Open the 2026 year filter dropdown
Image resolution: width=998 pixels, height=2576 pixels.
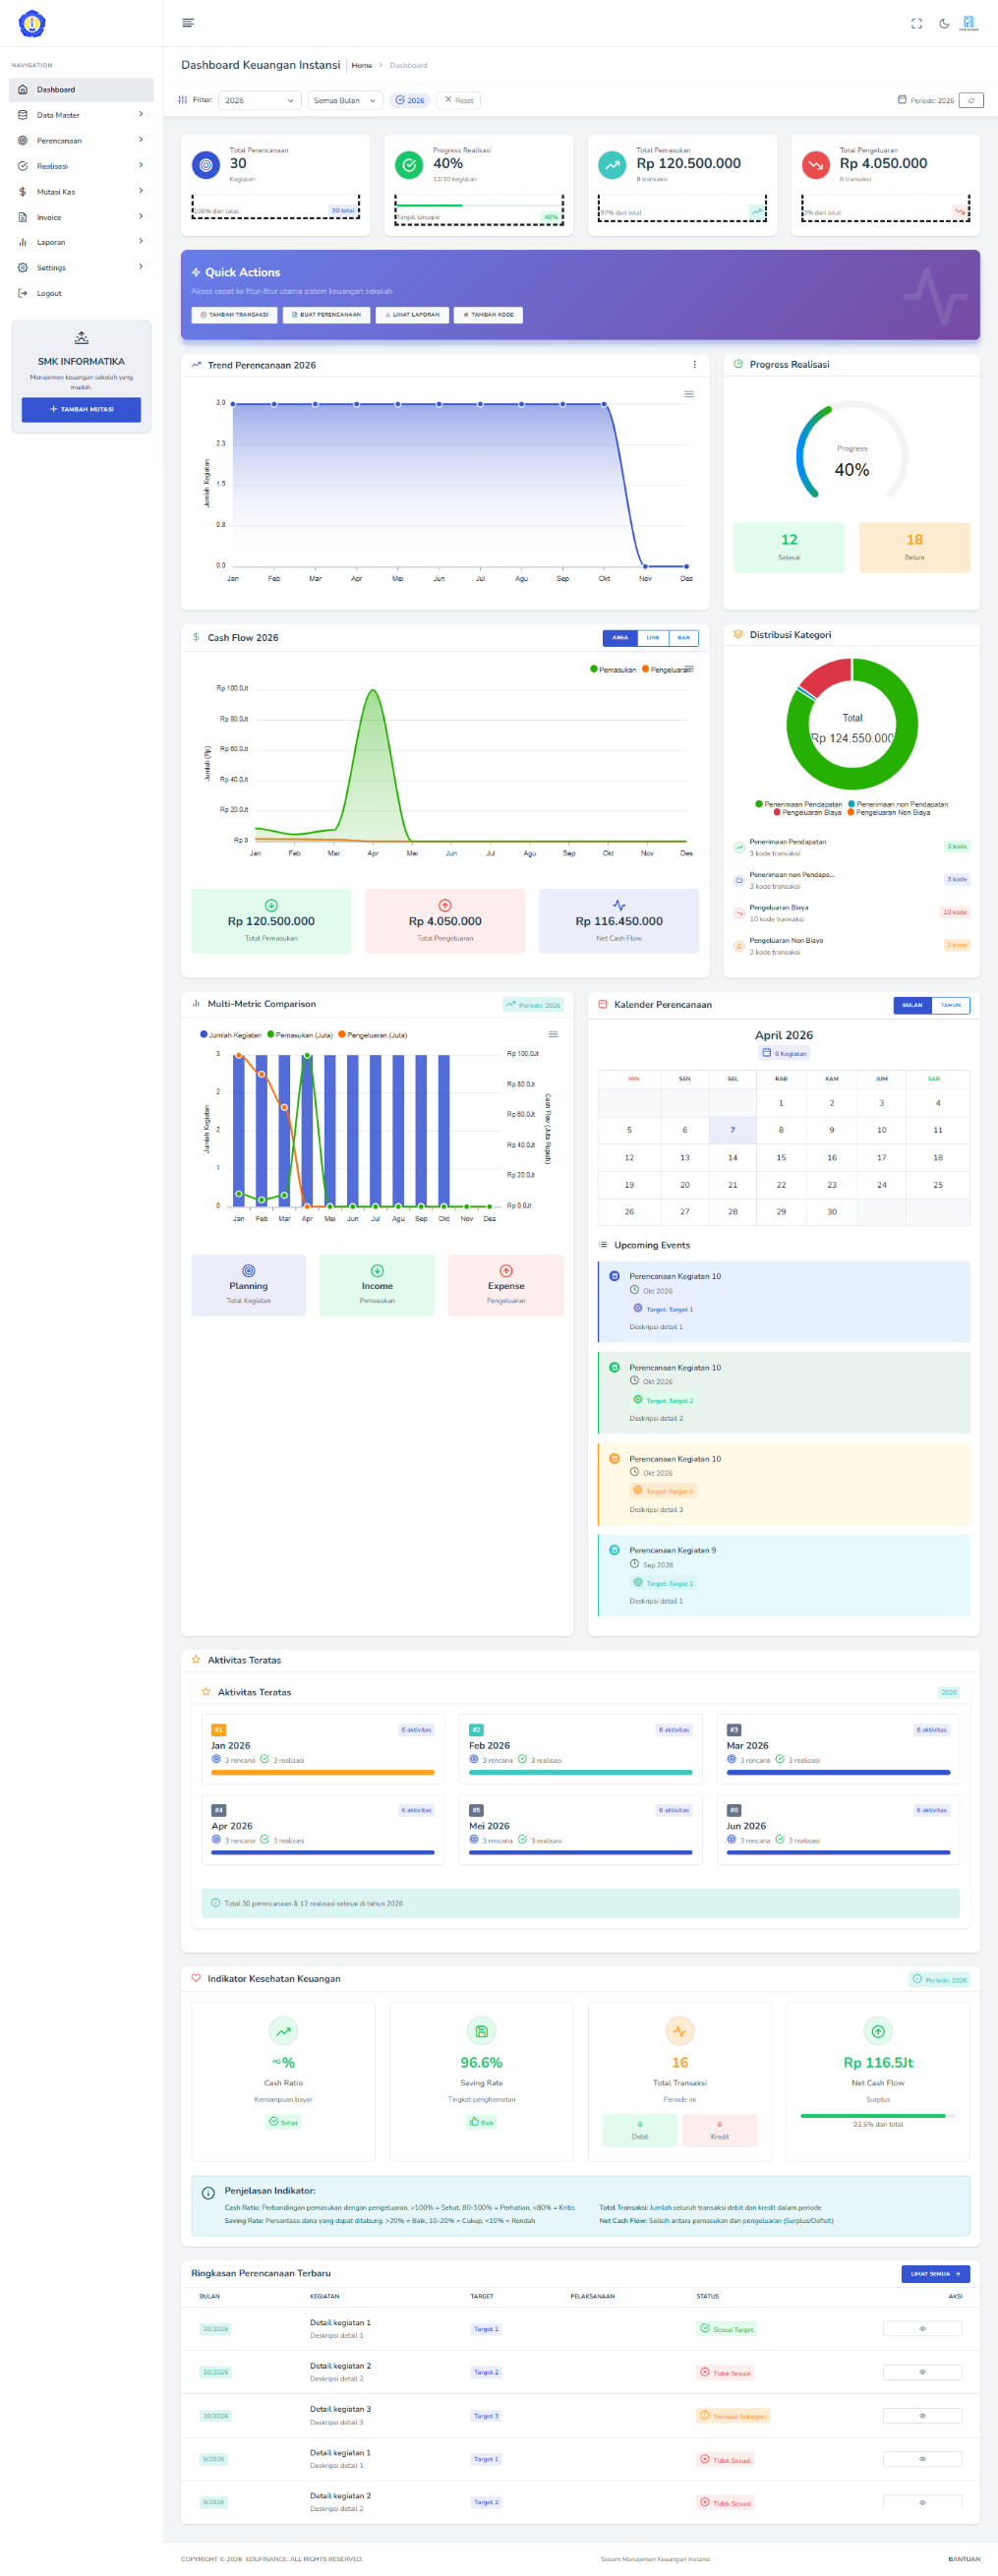(260, 100)
